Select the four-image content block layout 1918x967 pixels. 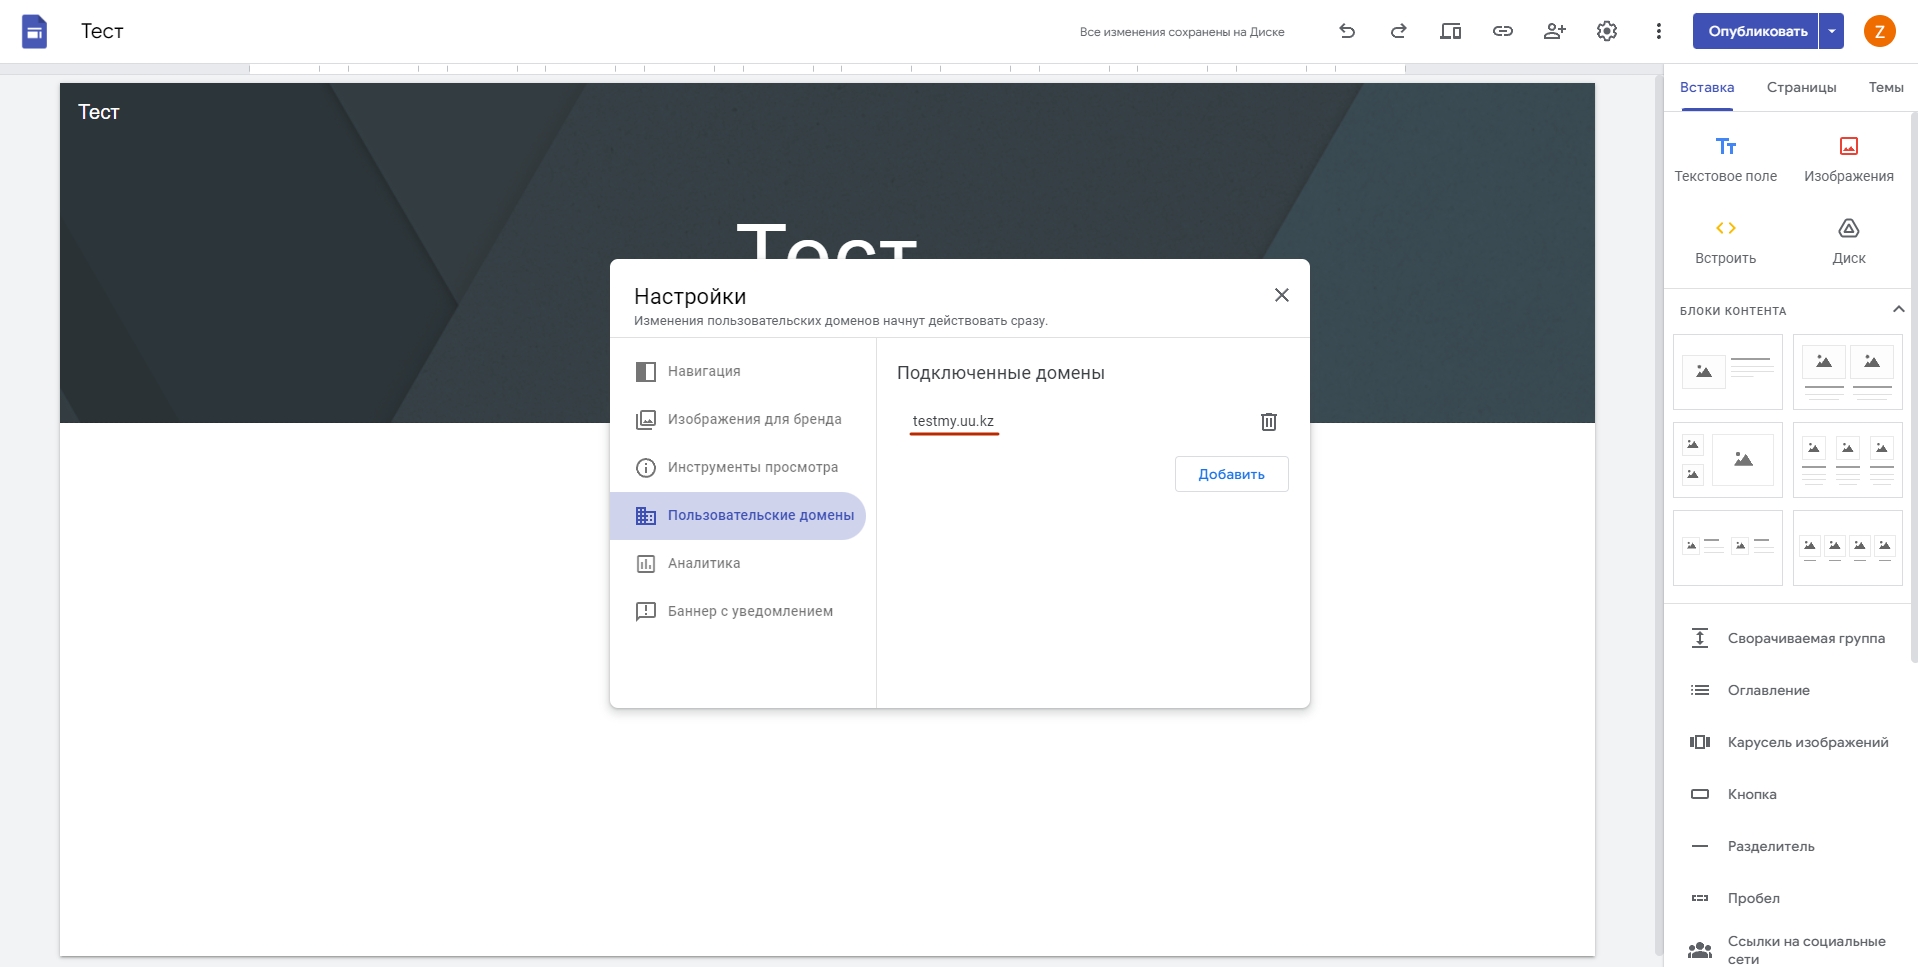1848,548
